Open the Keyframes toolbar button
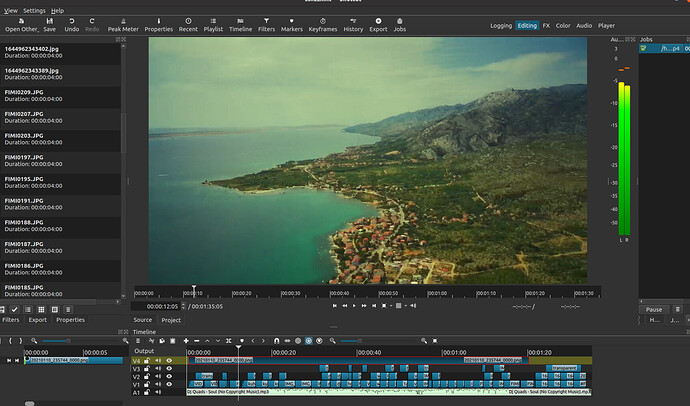 click(x=323, y=25)
